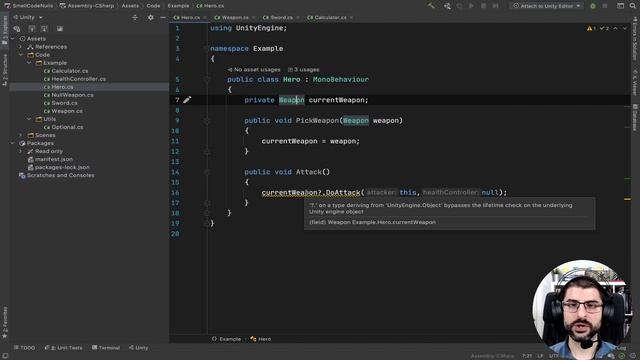This screenshot has height=360, width=640.
Task: Expand the Scenes folder
Action: [x=21, y=135]
